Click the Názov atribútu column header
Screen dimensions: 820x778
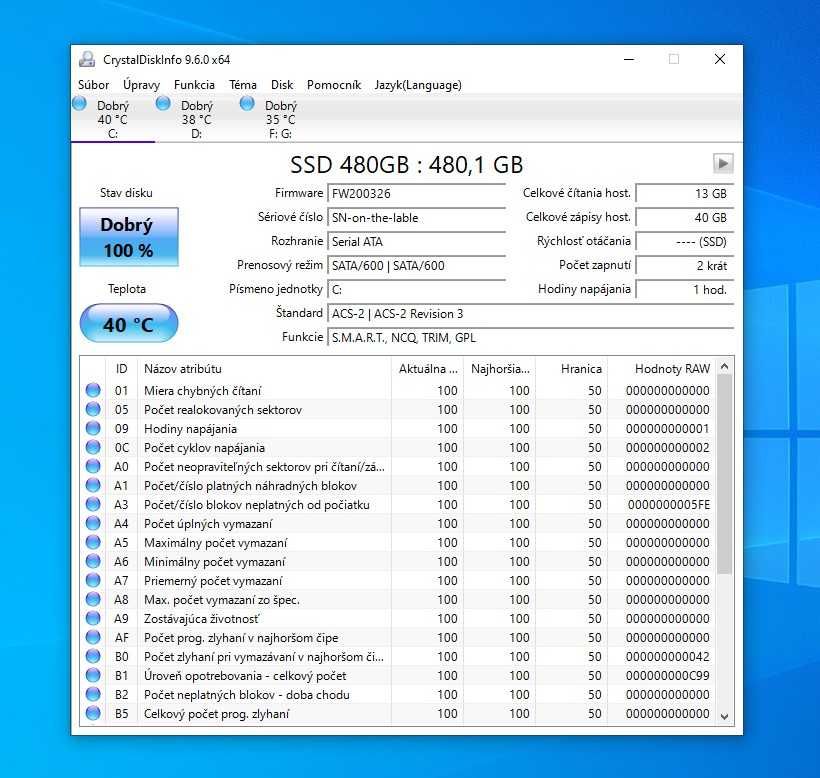coord(264,369)
